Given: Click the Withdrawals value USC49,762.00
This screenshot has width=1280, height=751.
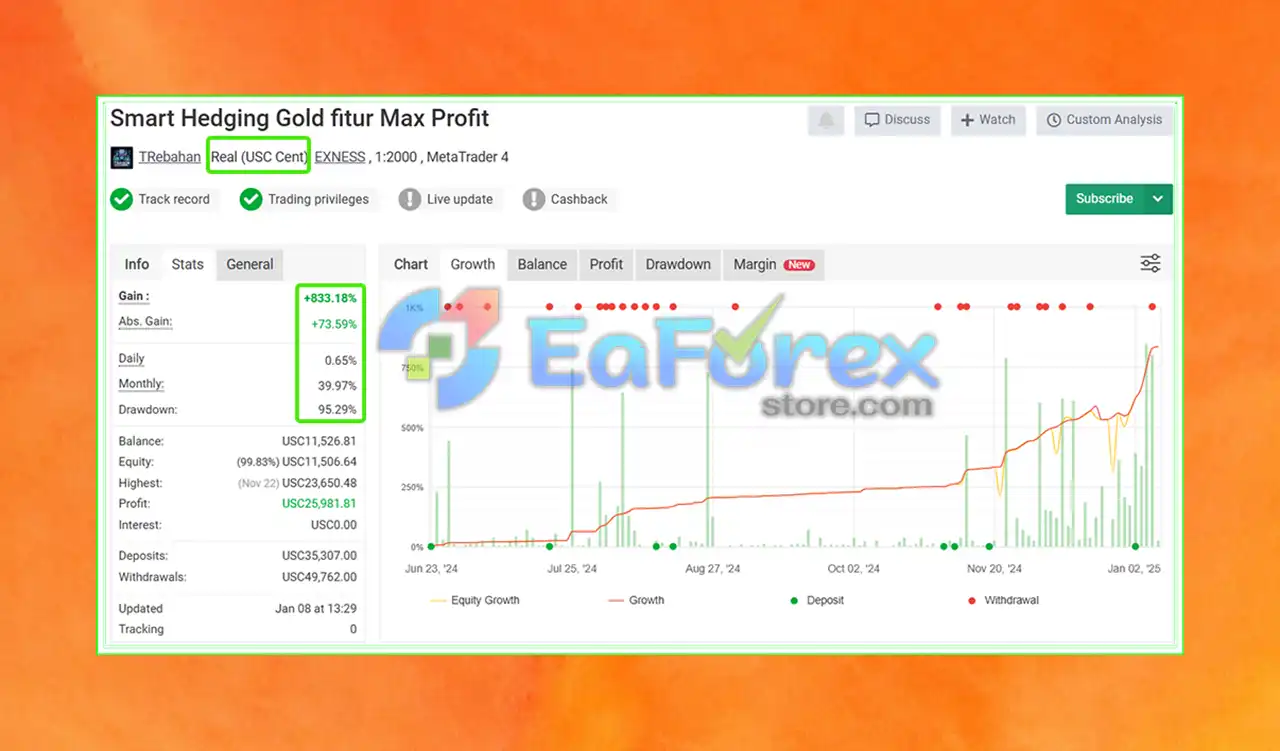Looking at the screenshot, I should tap(319, 577).
